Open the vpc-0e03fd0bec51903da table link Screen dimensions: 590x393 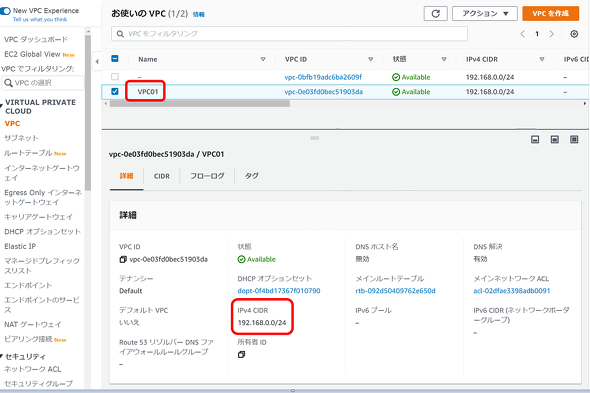pyautogui.click(x=324, y=92)
